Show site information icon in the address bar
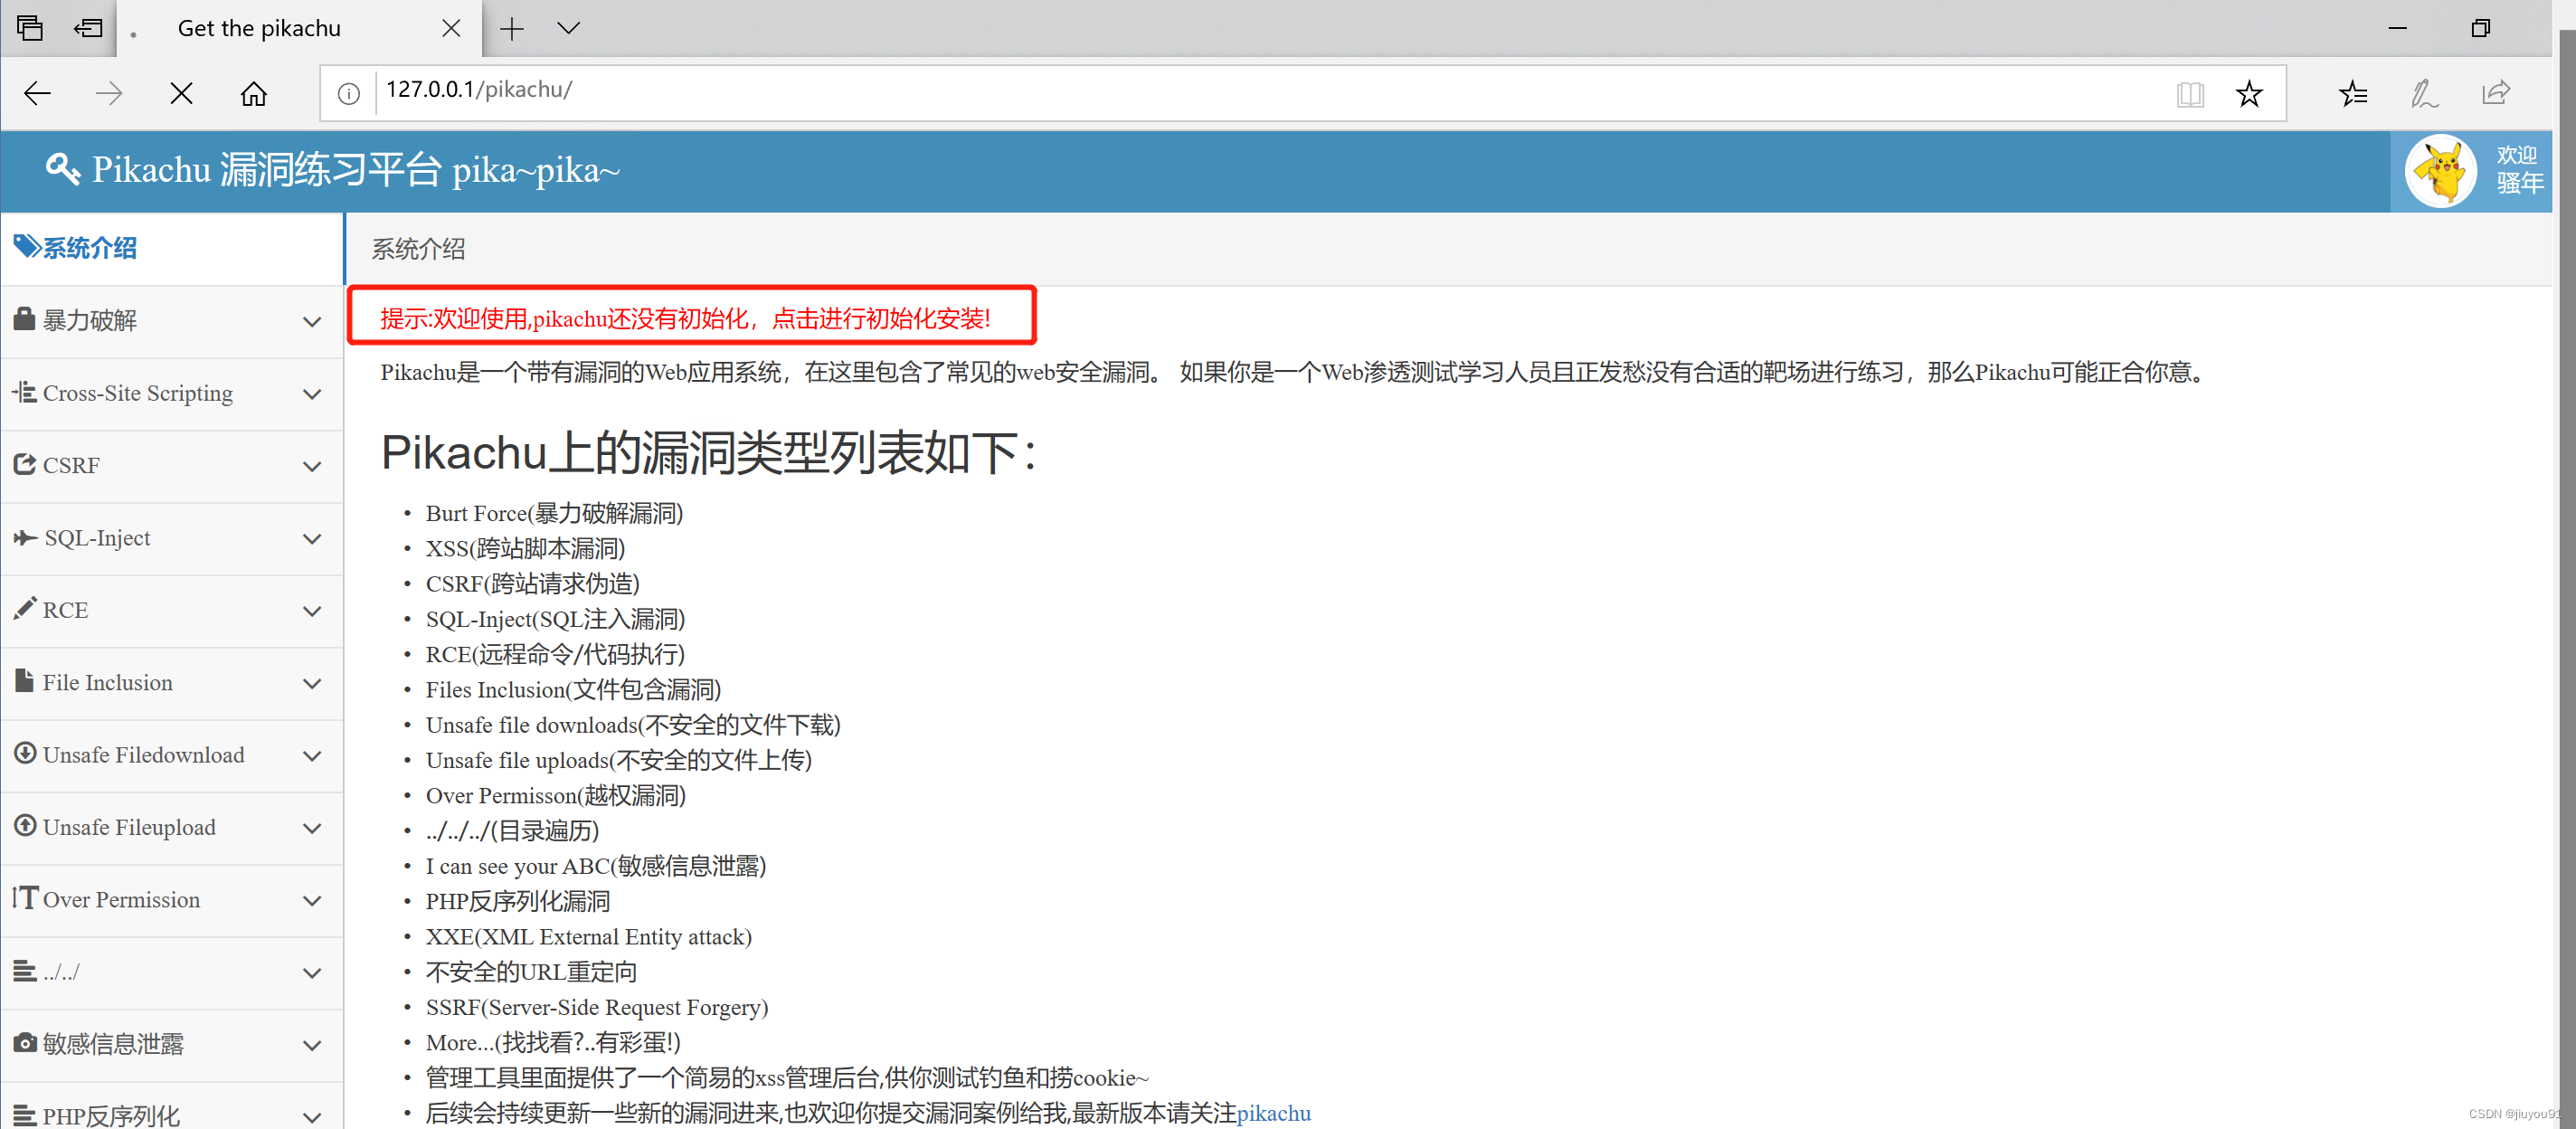2576x1129 pixels. tap(348, 94)
